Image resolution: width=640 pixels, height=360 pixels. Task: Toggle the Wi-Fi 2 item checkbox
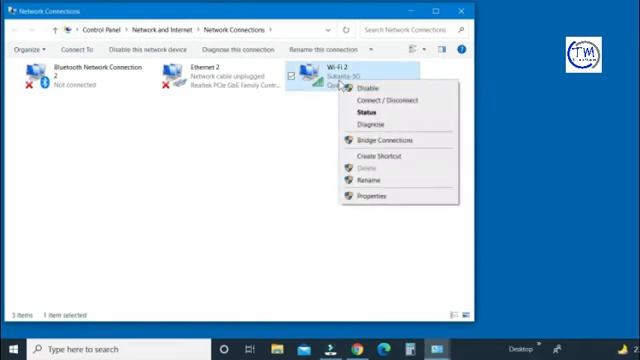click(x=291, y=76)
